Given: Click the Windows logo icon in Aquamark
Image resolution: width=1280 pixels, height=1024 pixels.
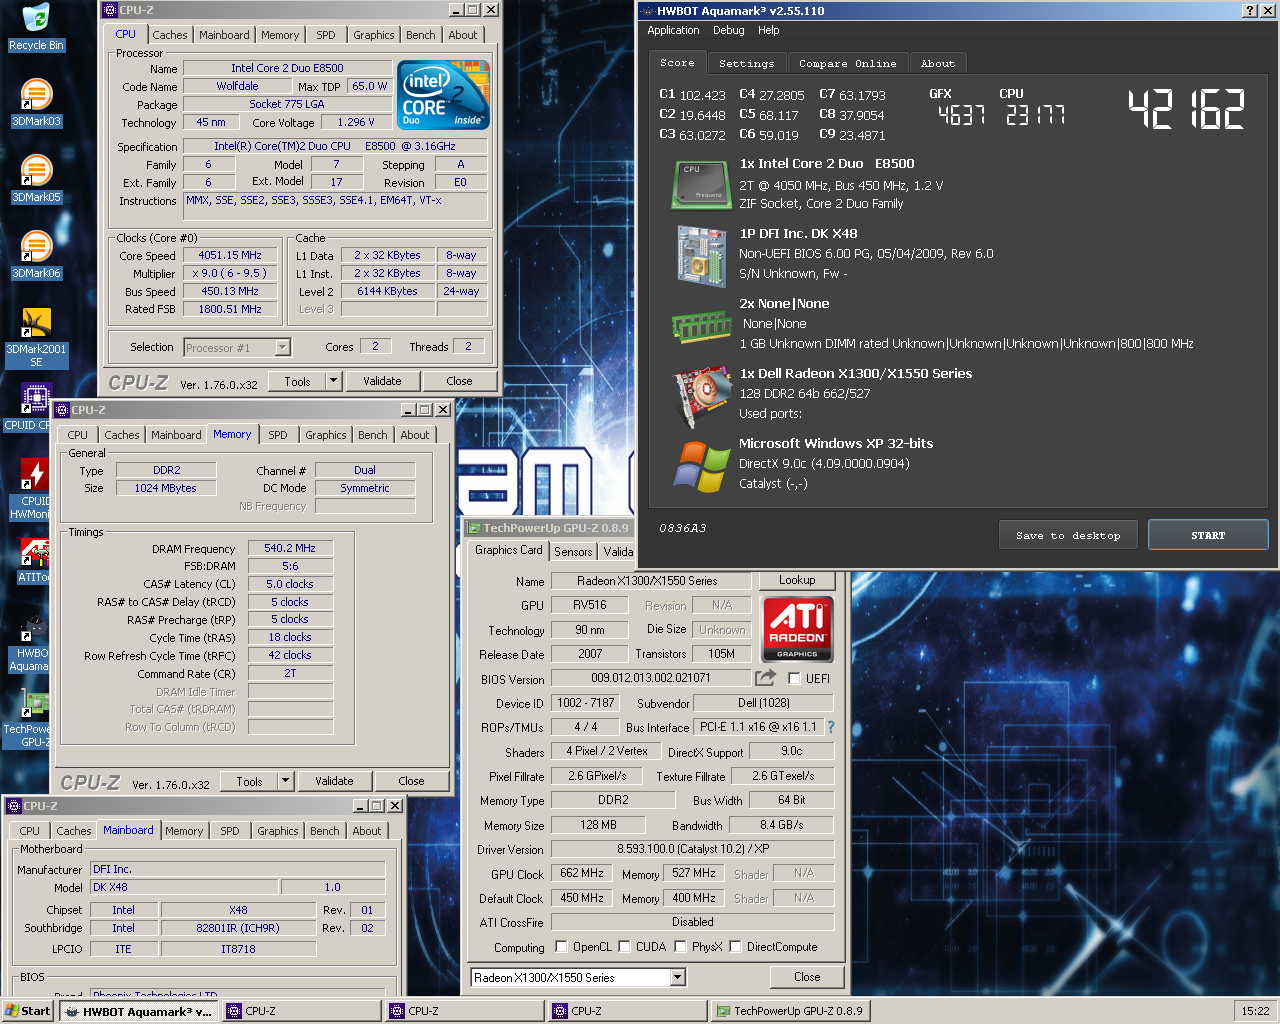Looking at the screenshot, I should point(701,466).
